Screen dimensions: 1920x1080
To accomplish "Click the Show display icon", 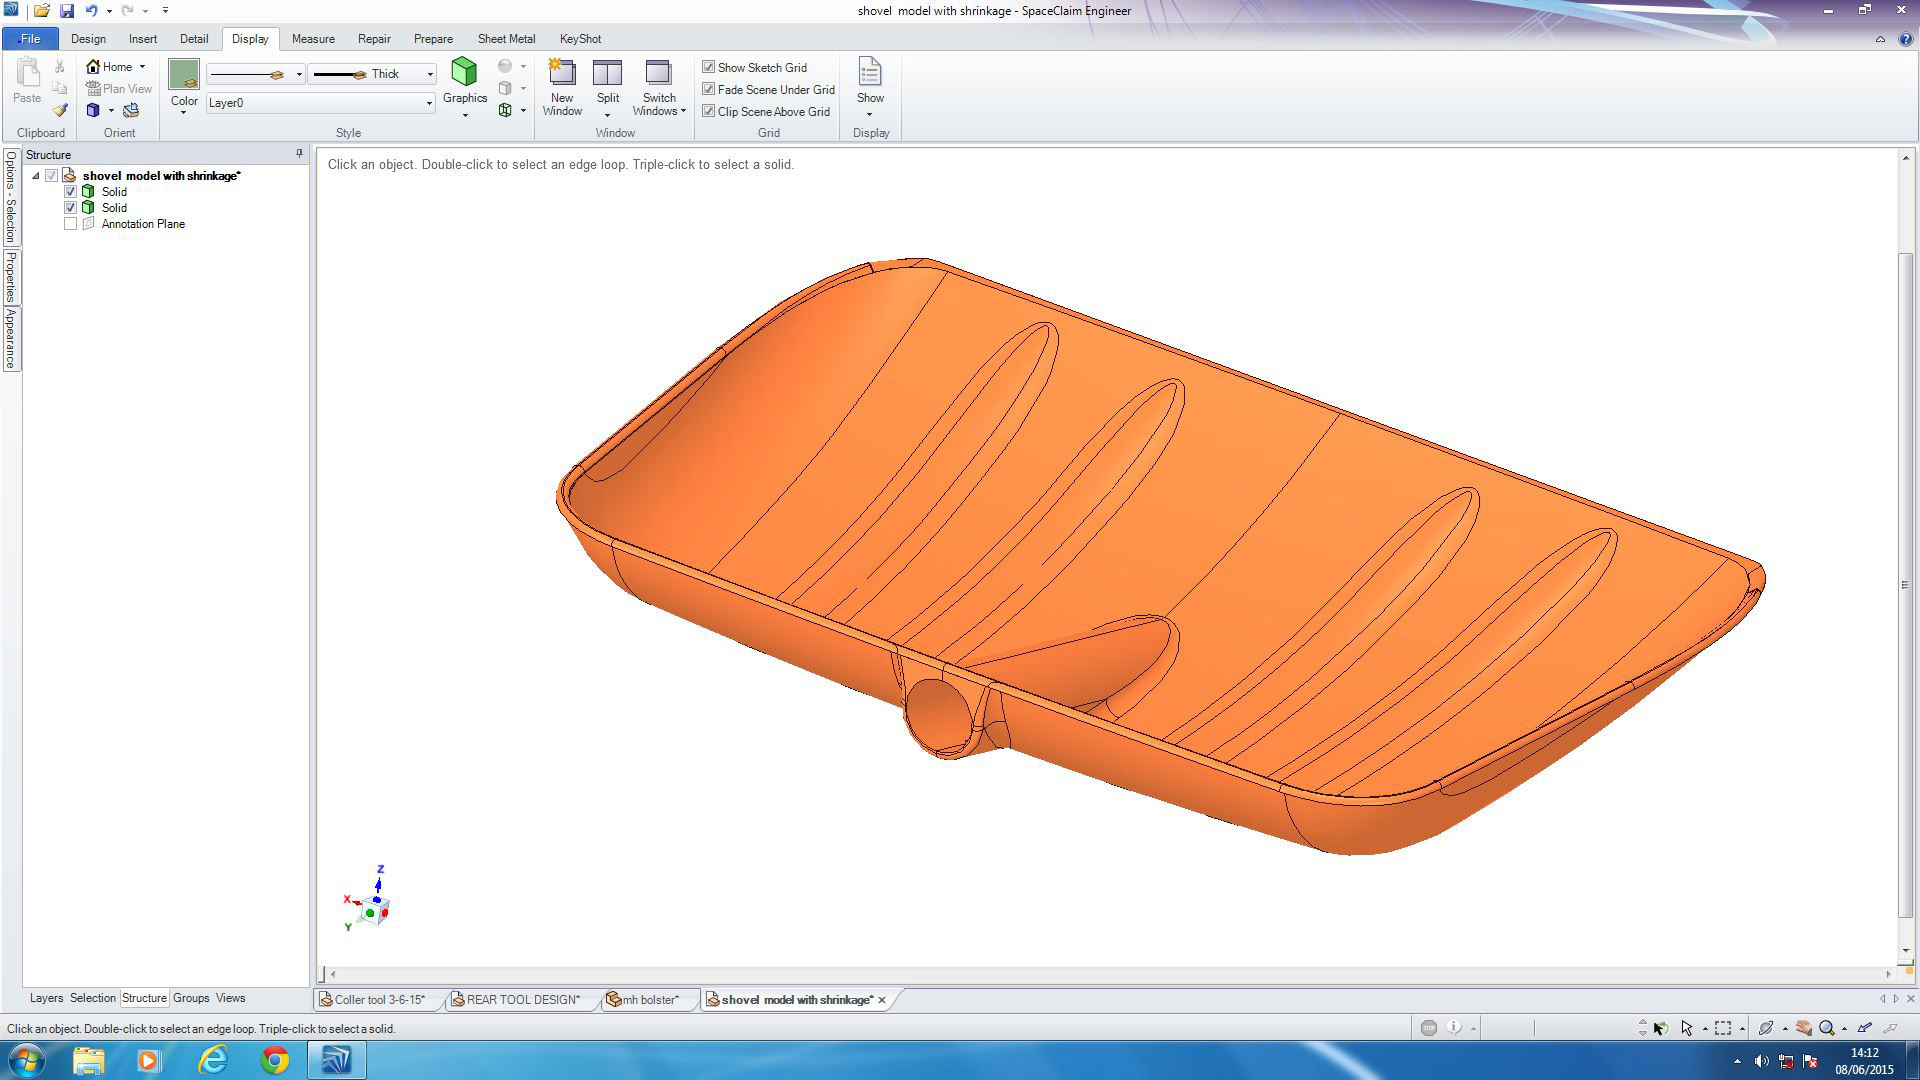I will click(x=870, y=74).
